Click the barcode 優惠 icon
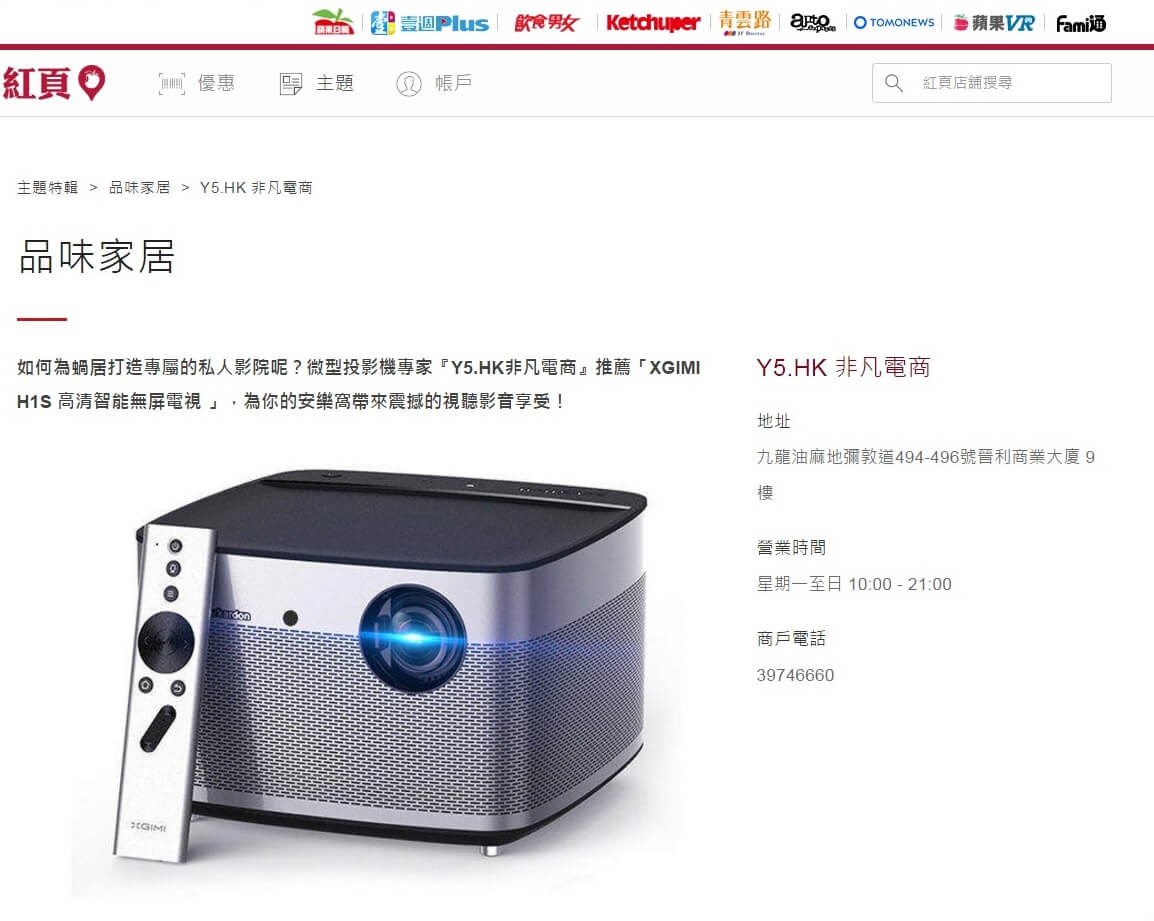This screenshot has width=1154, height=921. point(171,84)
